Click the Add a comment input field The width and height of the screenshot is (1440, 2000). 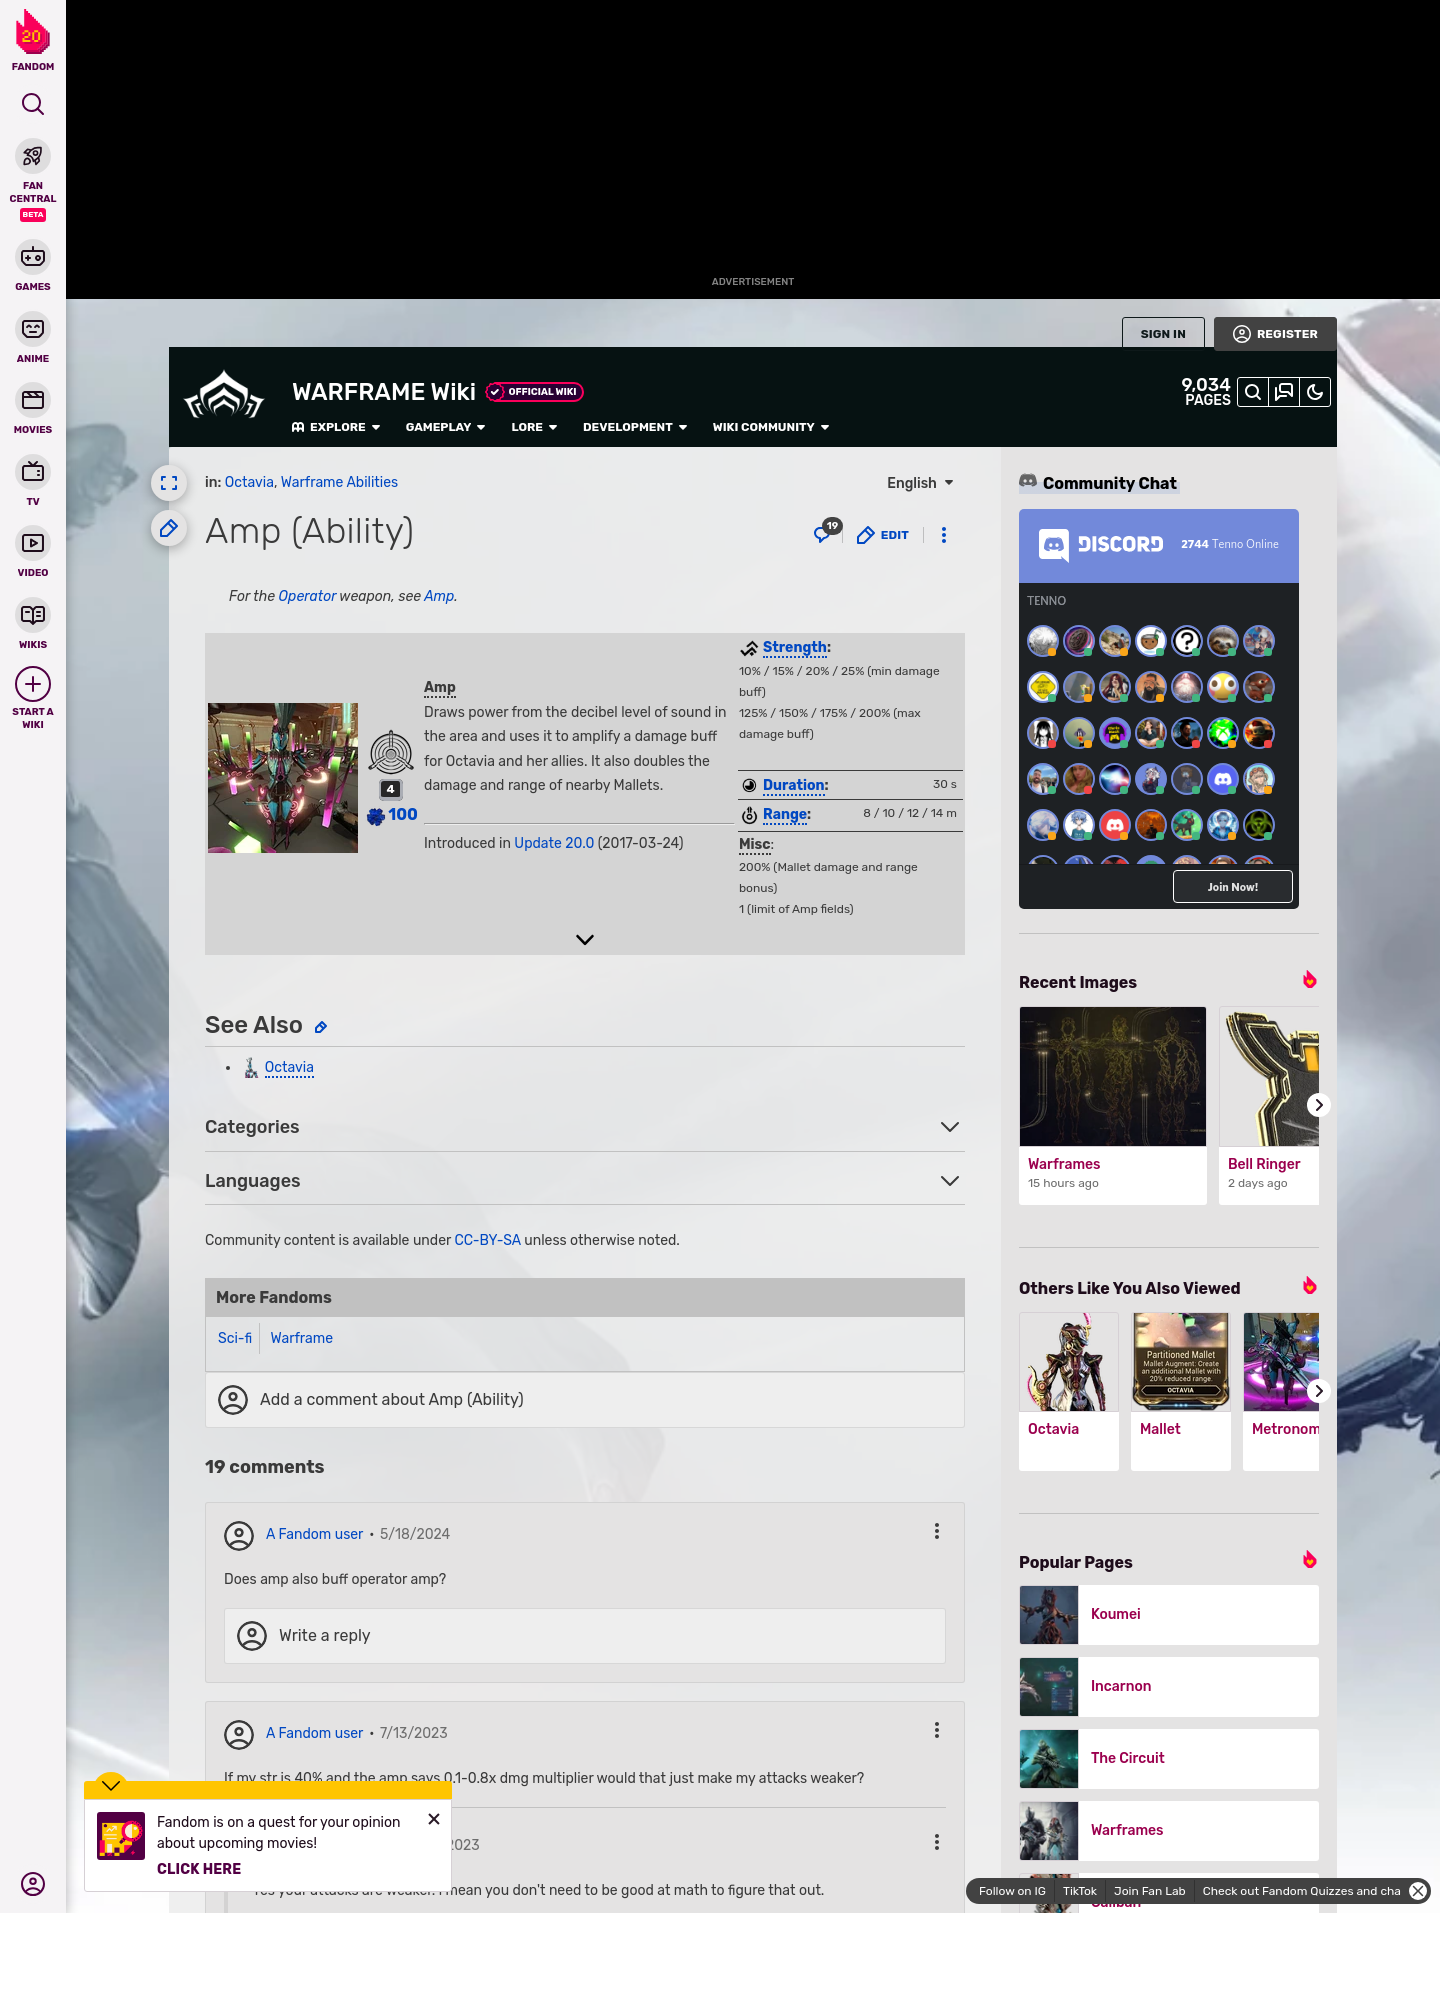coord(585,1400)
